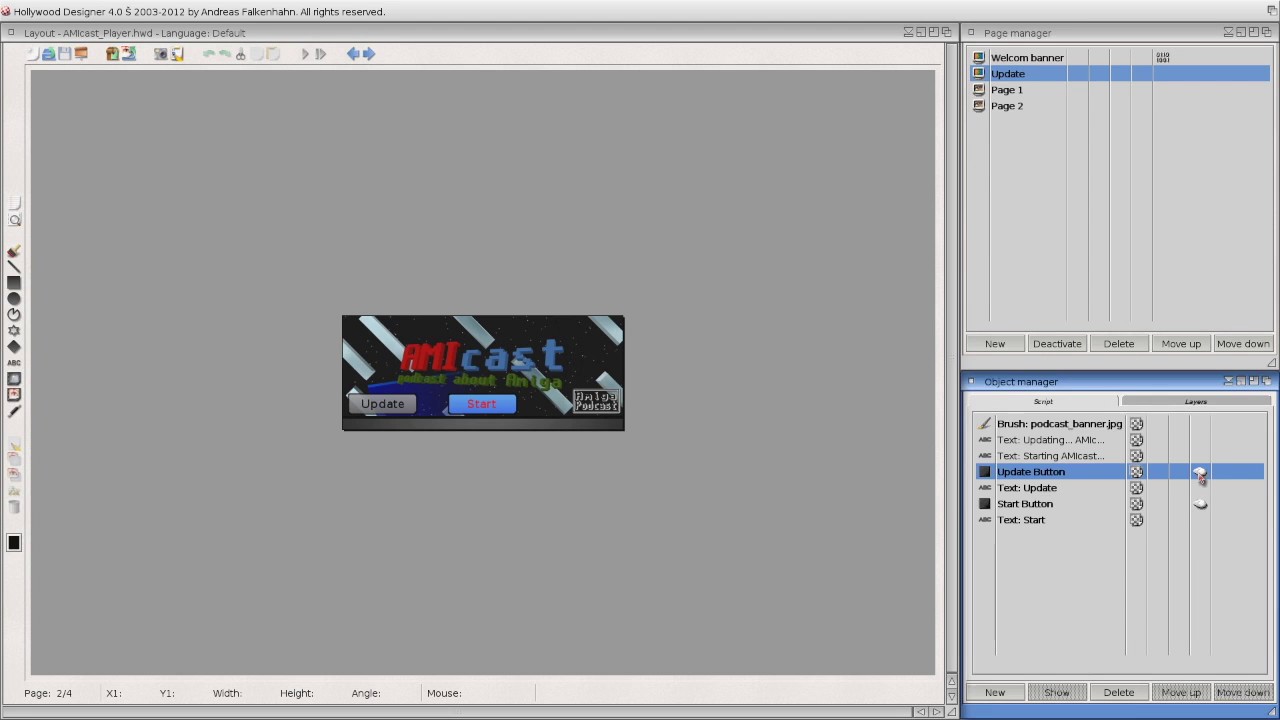Toggle transparency icon on Update Button row
1280x720 pixels.
[x=1136, y=472]
